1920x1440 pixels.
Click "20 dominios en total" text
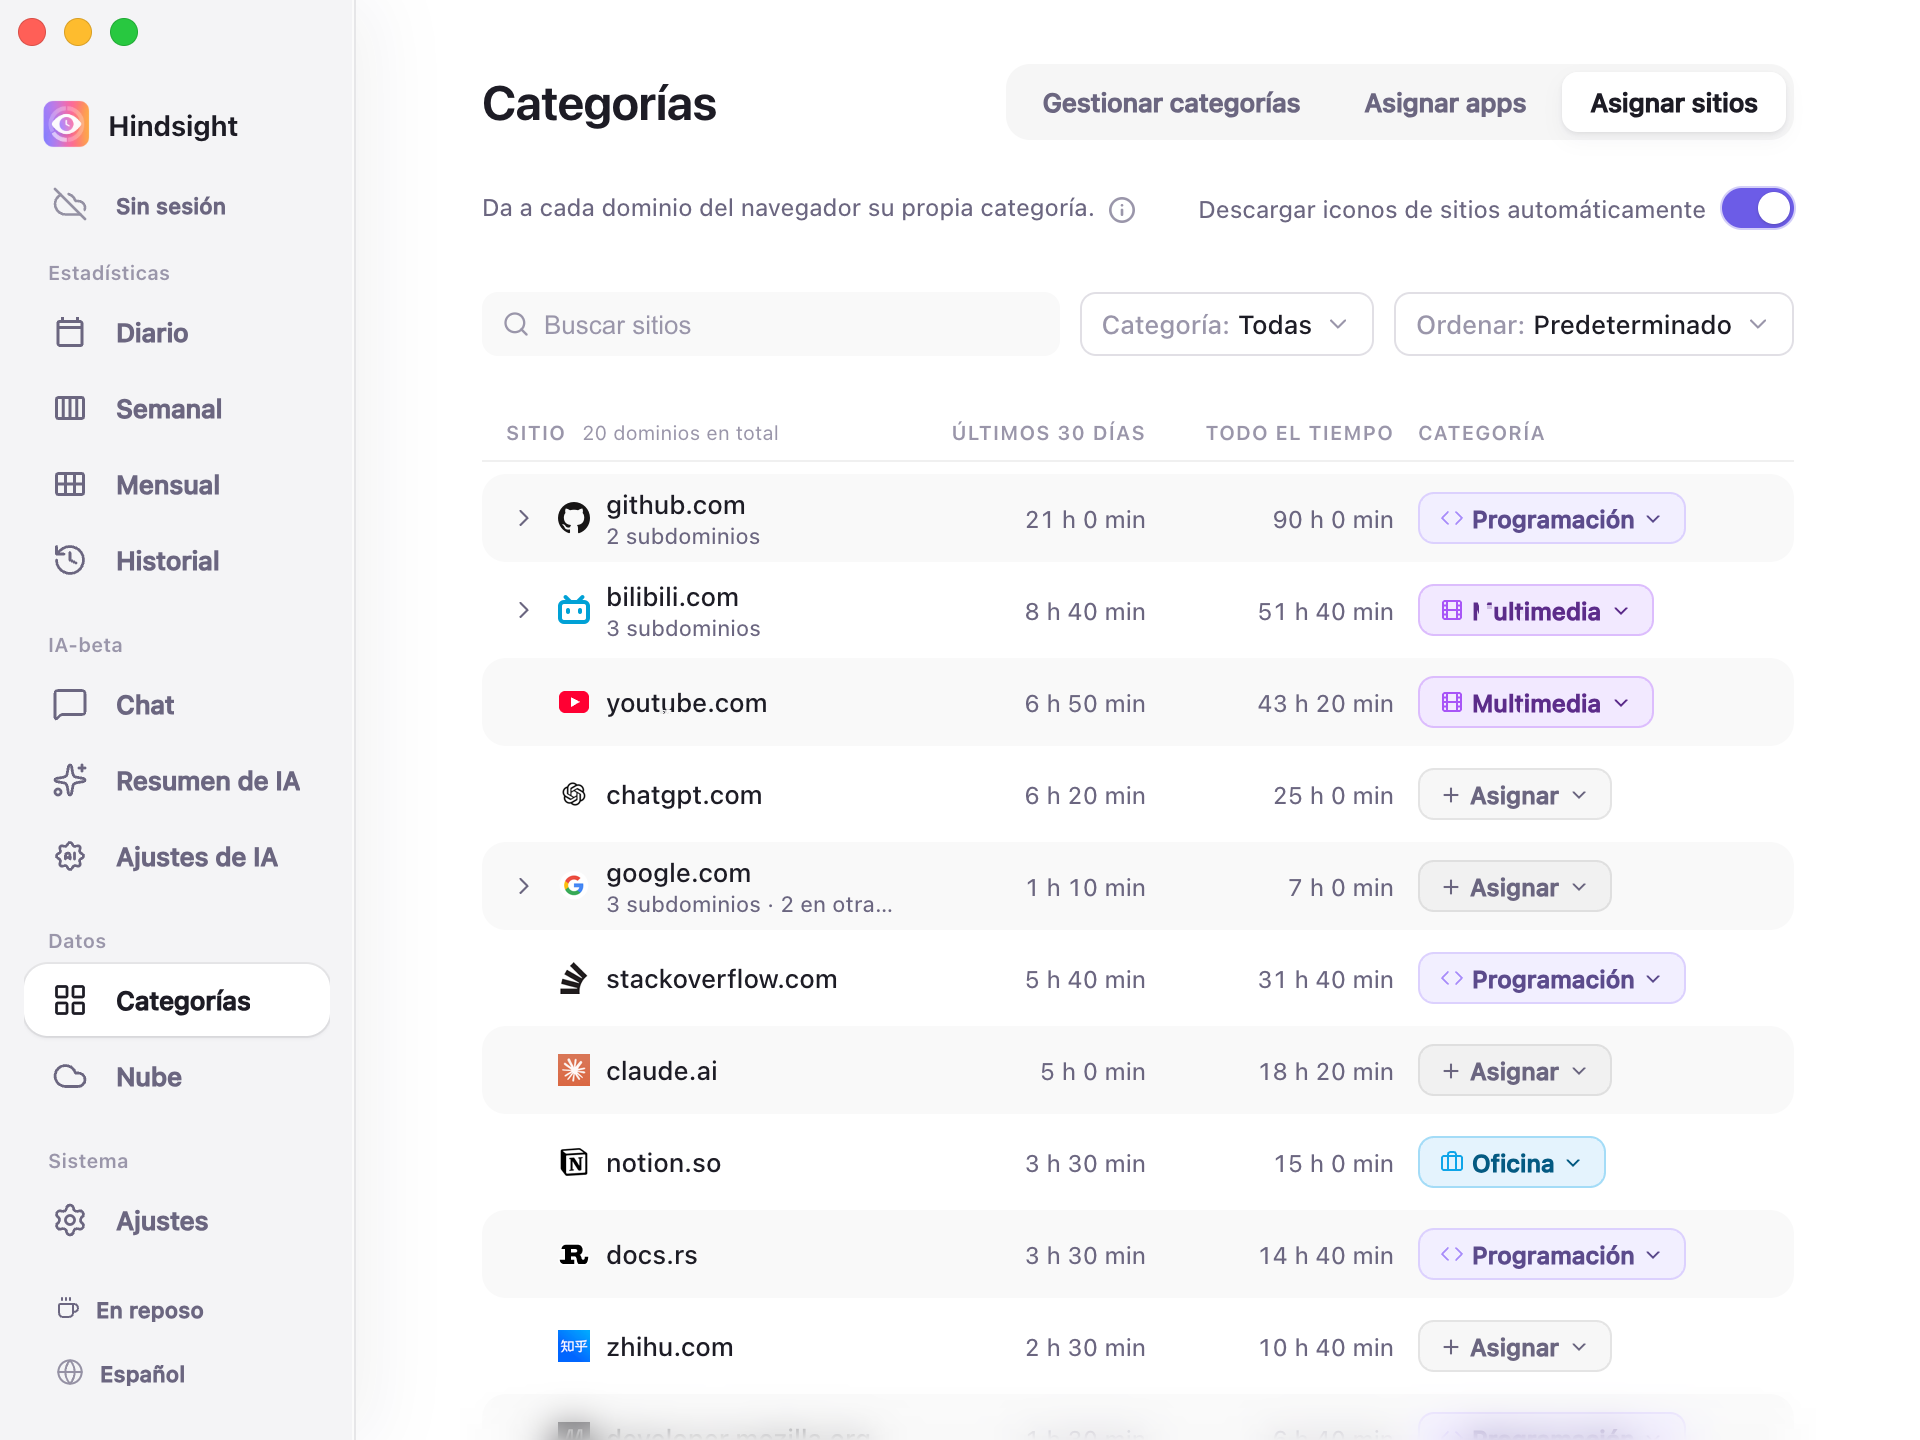[680, 432]
